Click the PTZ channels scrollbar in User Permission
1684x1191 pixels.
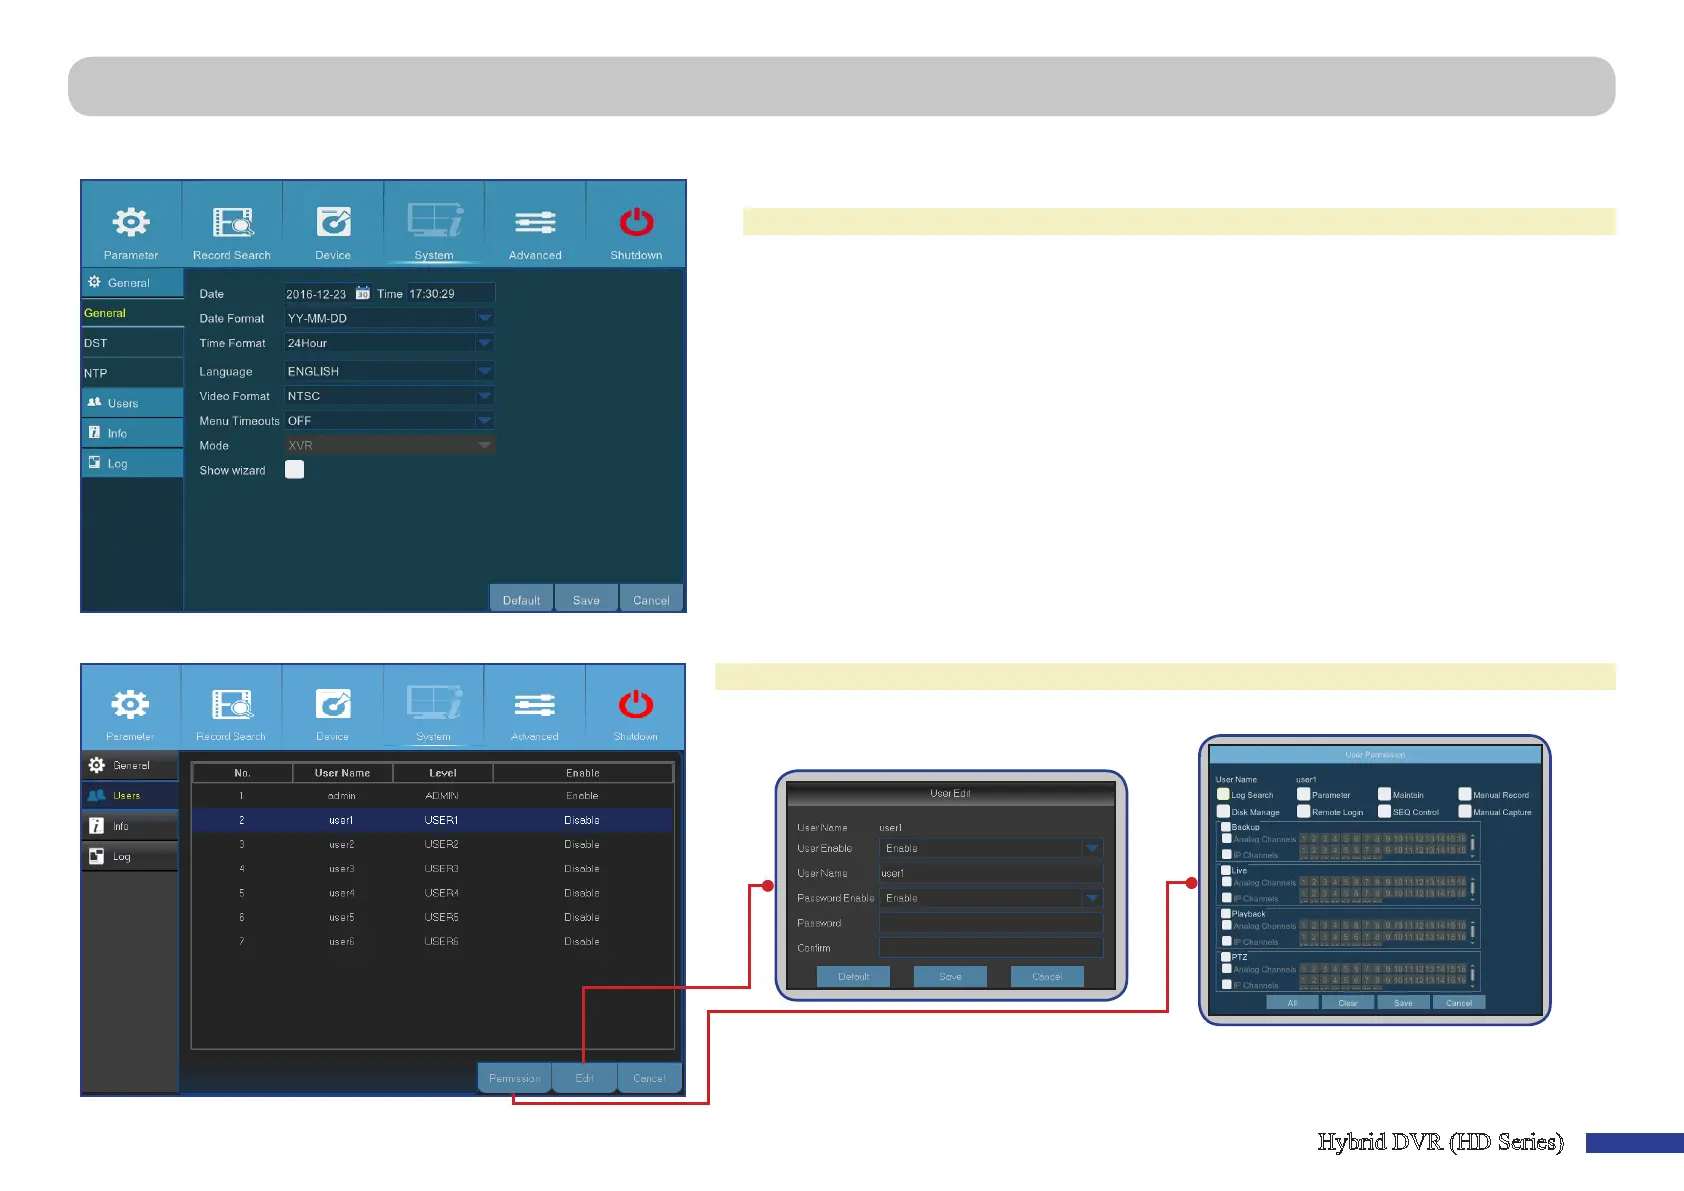(x=1473, y=975)
